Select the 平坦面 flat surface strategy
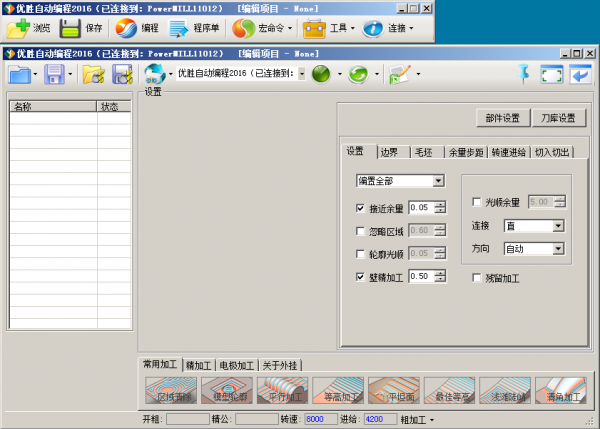Image resolution: width=600 pixels, height=429 pixels. (394, 390)
